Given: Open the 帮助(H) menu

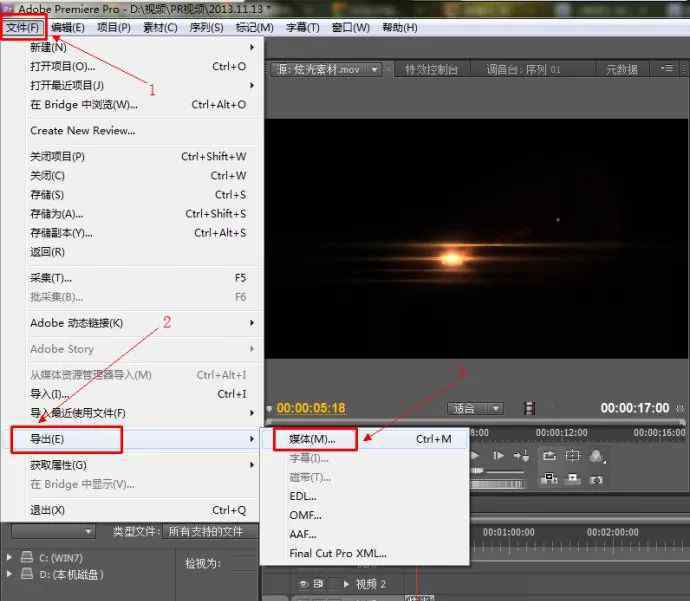Looking at the screenshot, I should [400, 28].
